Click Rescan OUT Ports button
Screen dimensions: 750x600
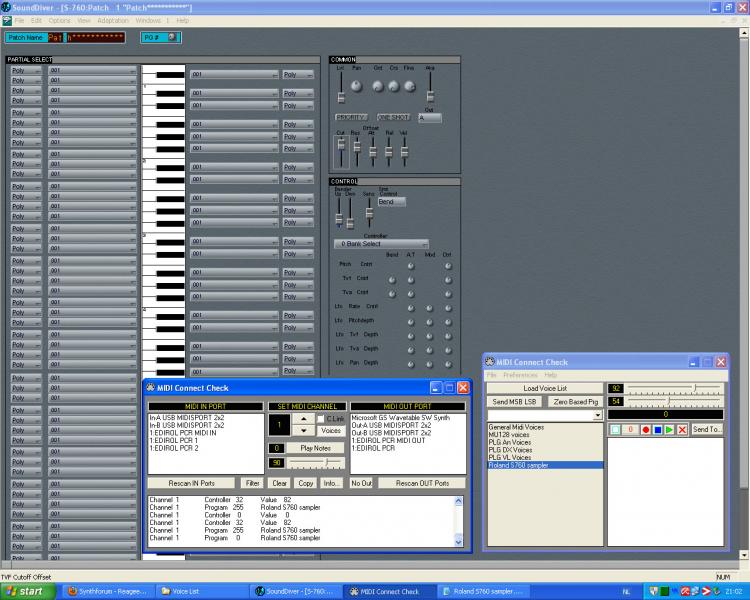(x=422, y=483)
